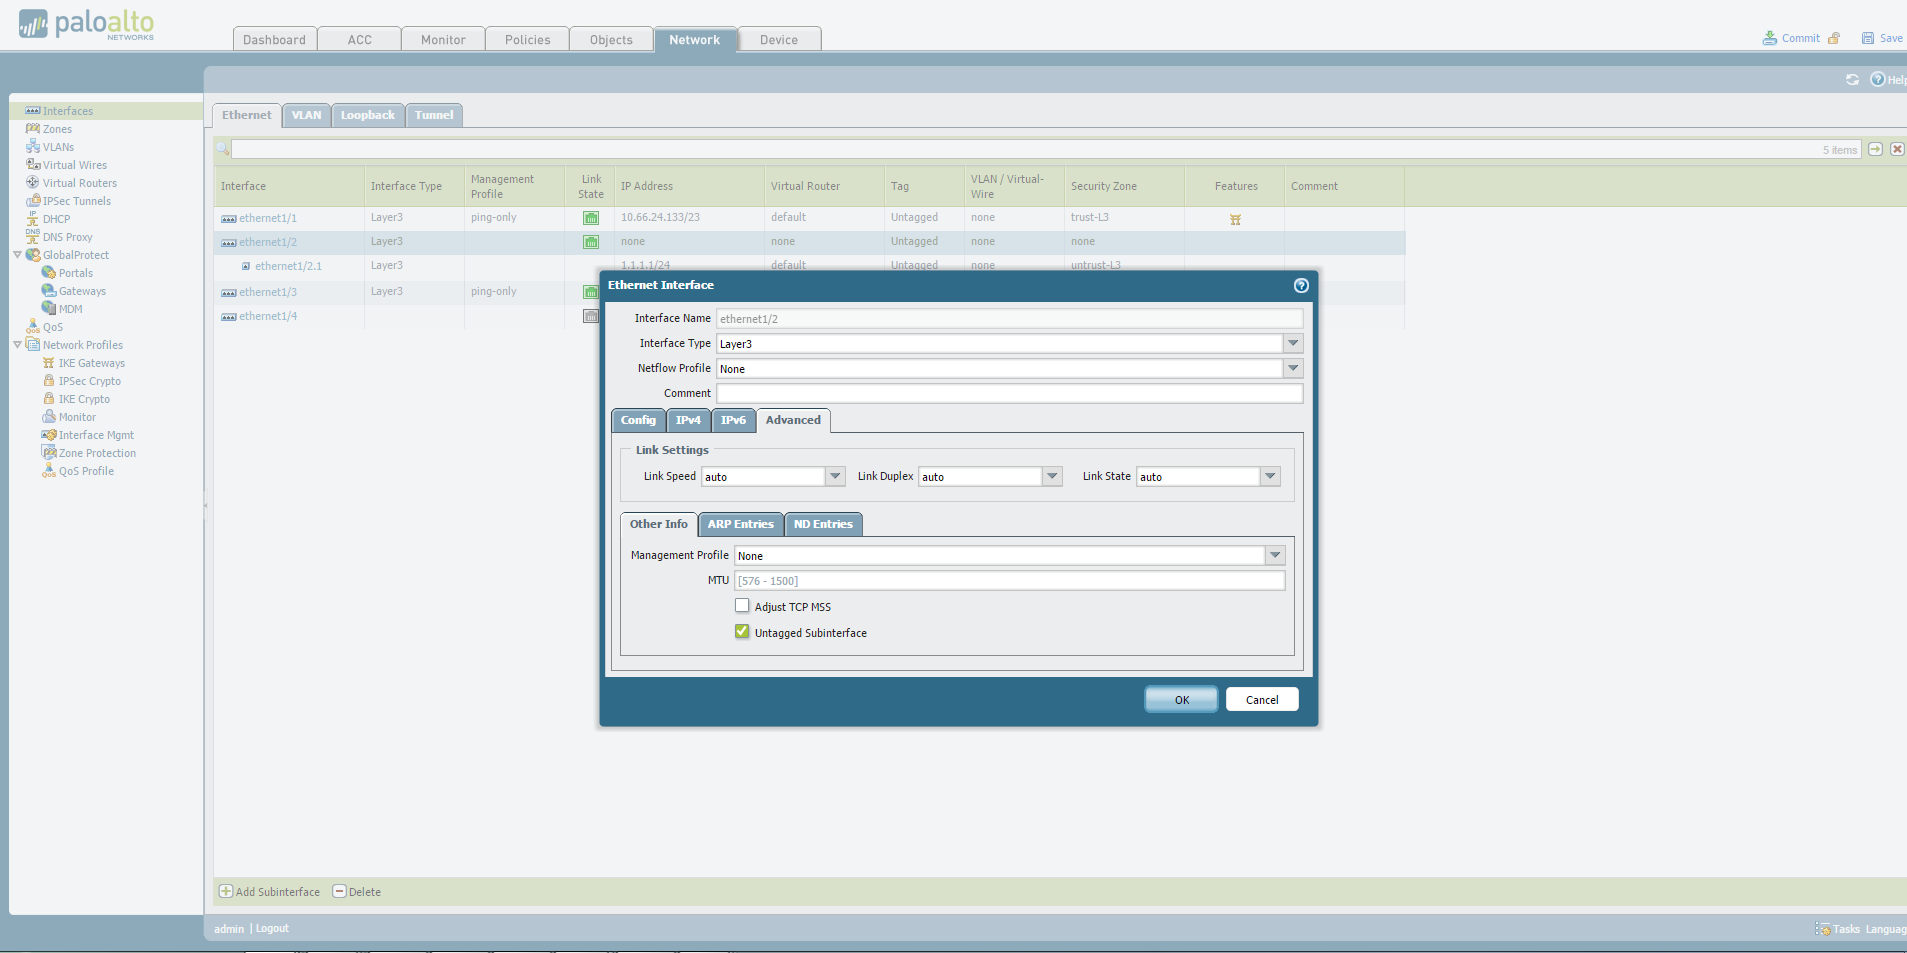Open the Link Speed dropdown
1907x953 pixels.
tap(835, 477)
